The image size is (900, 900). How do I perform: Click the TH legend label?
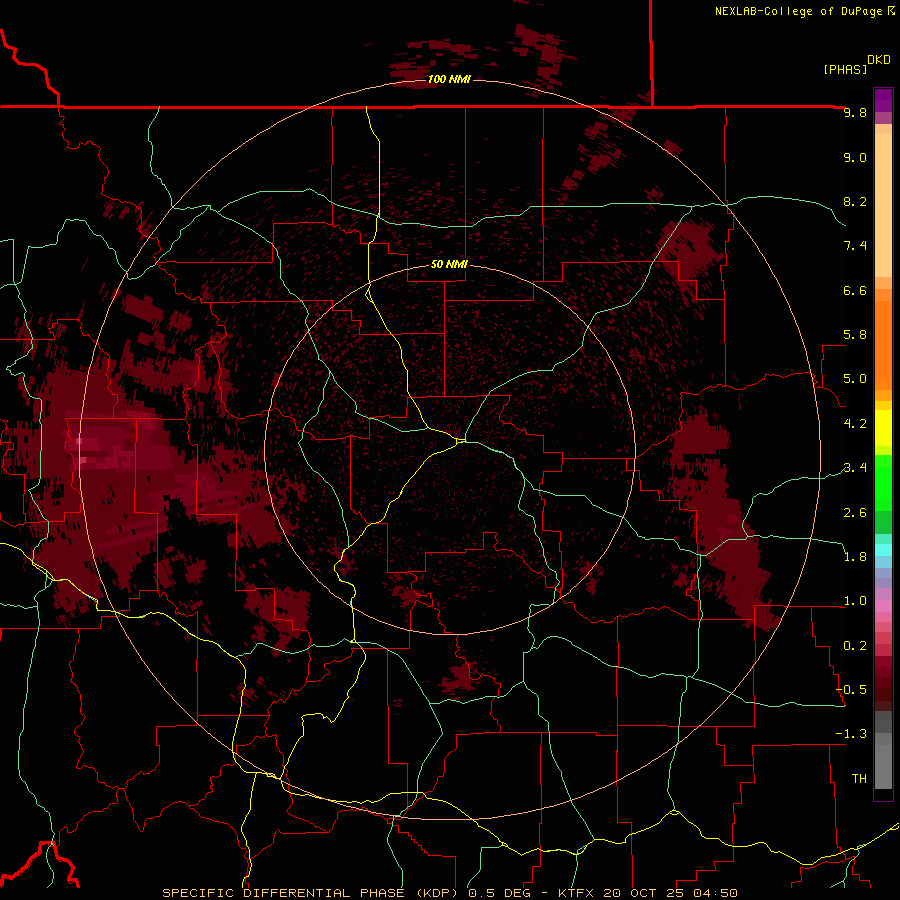coord(859,779)
